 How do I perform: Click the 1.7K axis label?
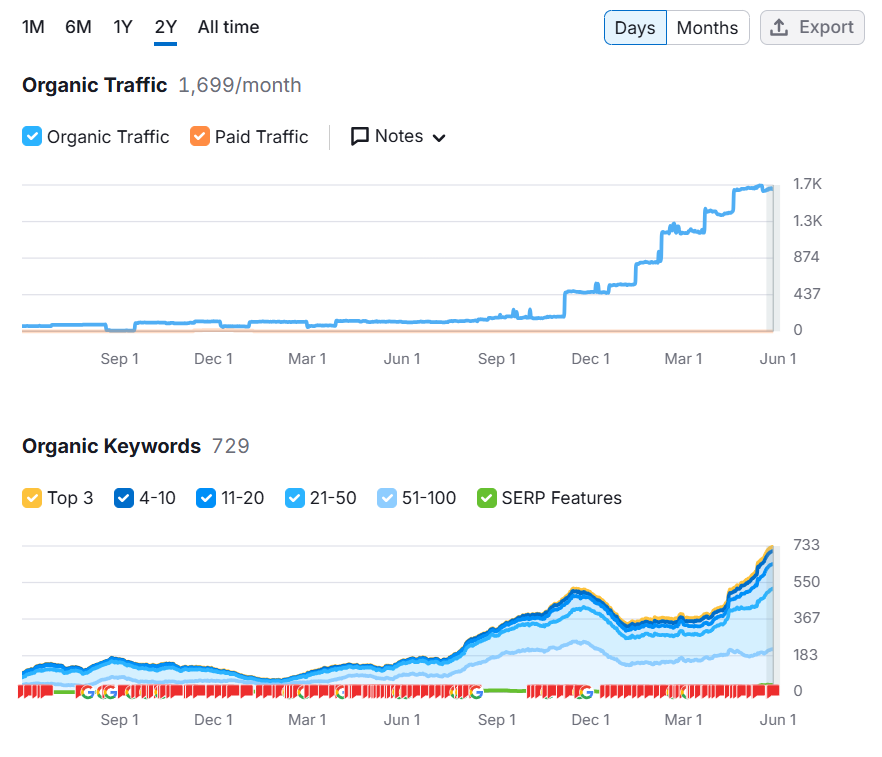807,184
